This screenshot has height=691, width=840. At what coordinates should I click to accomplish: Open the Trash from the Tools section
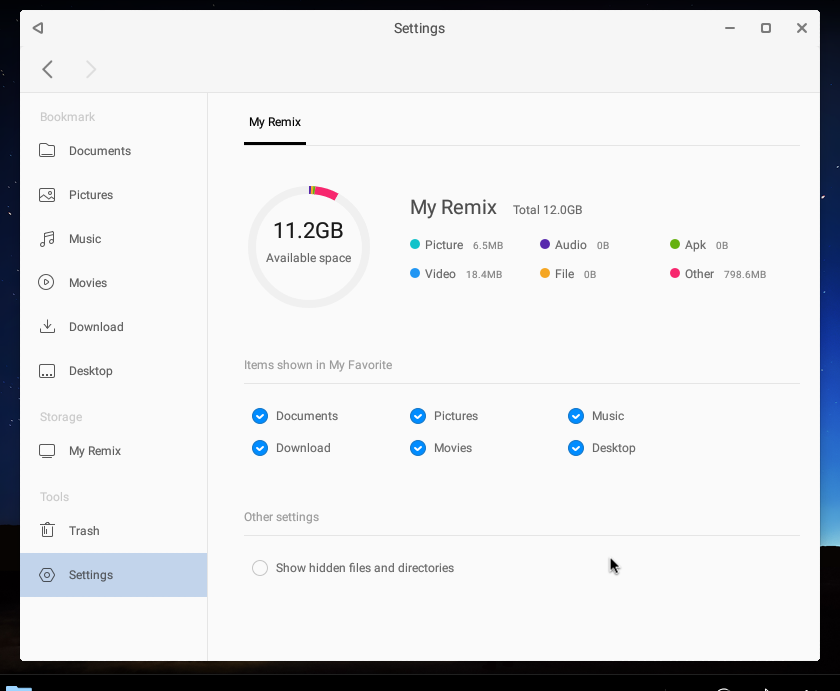(x=85, y=531)
